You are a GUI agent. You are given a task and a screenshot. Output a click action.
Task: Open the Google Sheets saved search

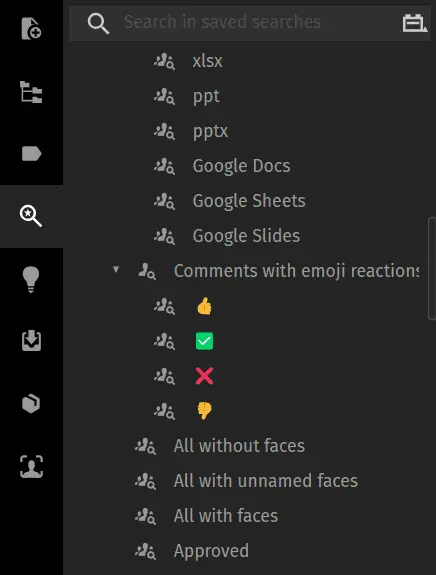point(249,201)
